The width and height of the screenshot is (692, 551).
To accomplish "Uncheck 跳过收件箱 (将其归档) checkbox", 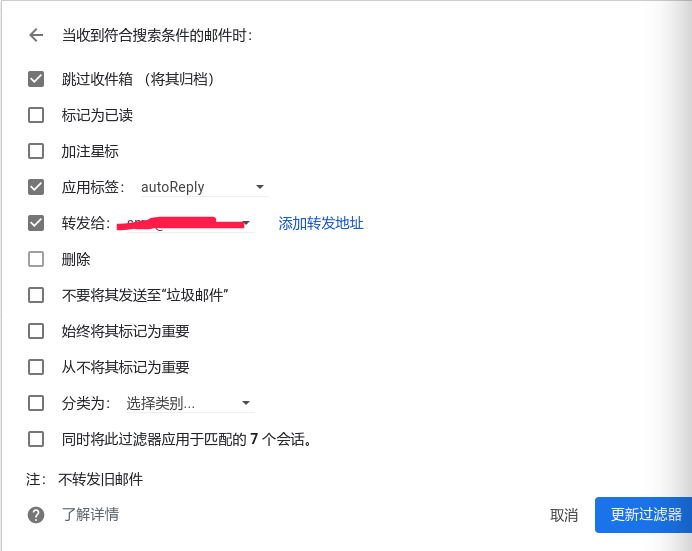I will click(x=36, y=79).
